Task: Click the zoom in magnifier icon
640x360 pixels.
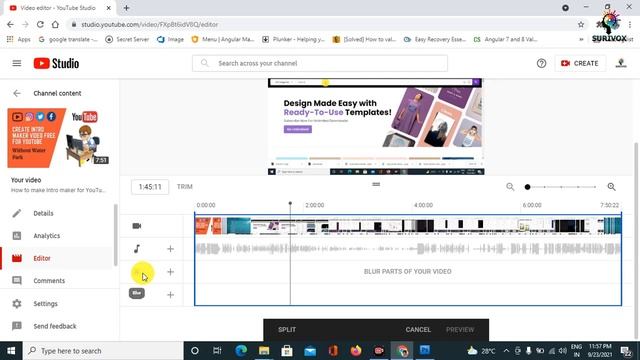Action: tap(611, 187)
